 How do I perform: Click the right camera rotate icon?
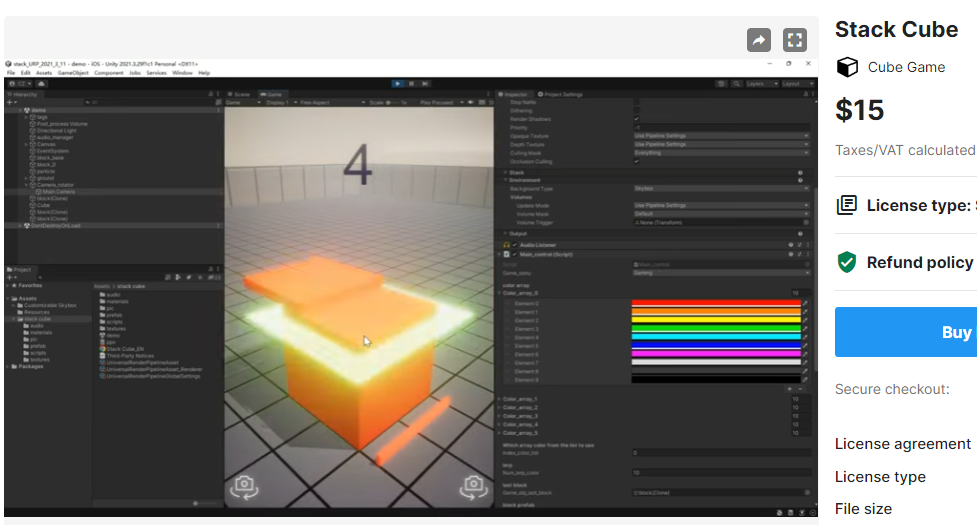pyautogui.click(x=473, y=486)
